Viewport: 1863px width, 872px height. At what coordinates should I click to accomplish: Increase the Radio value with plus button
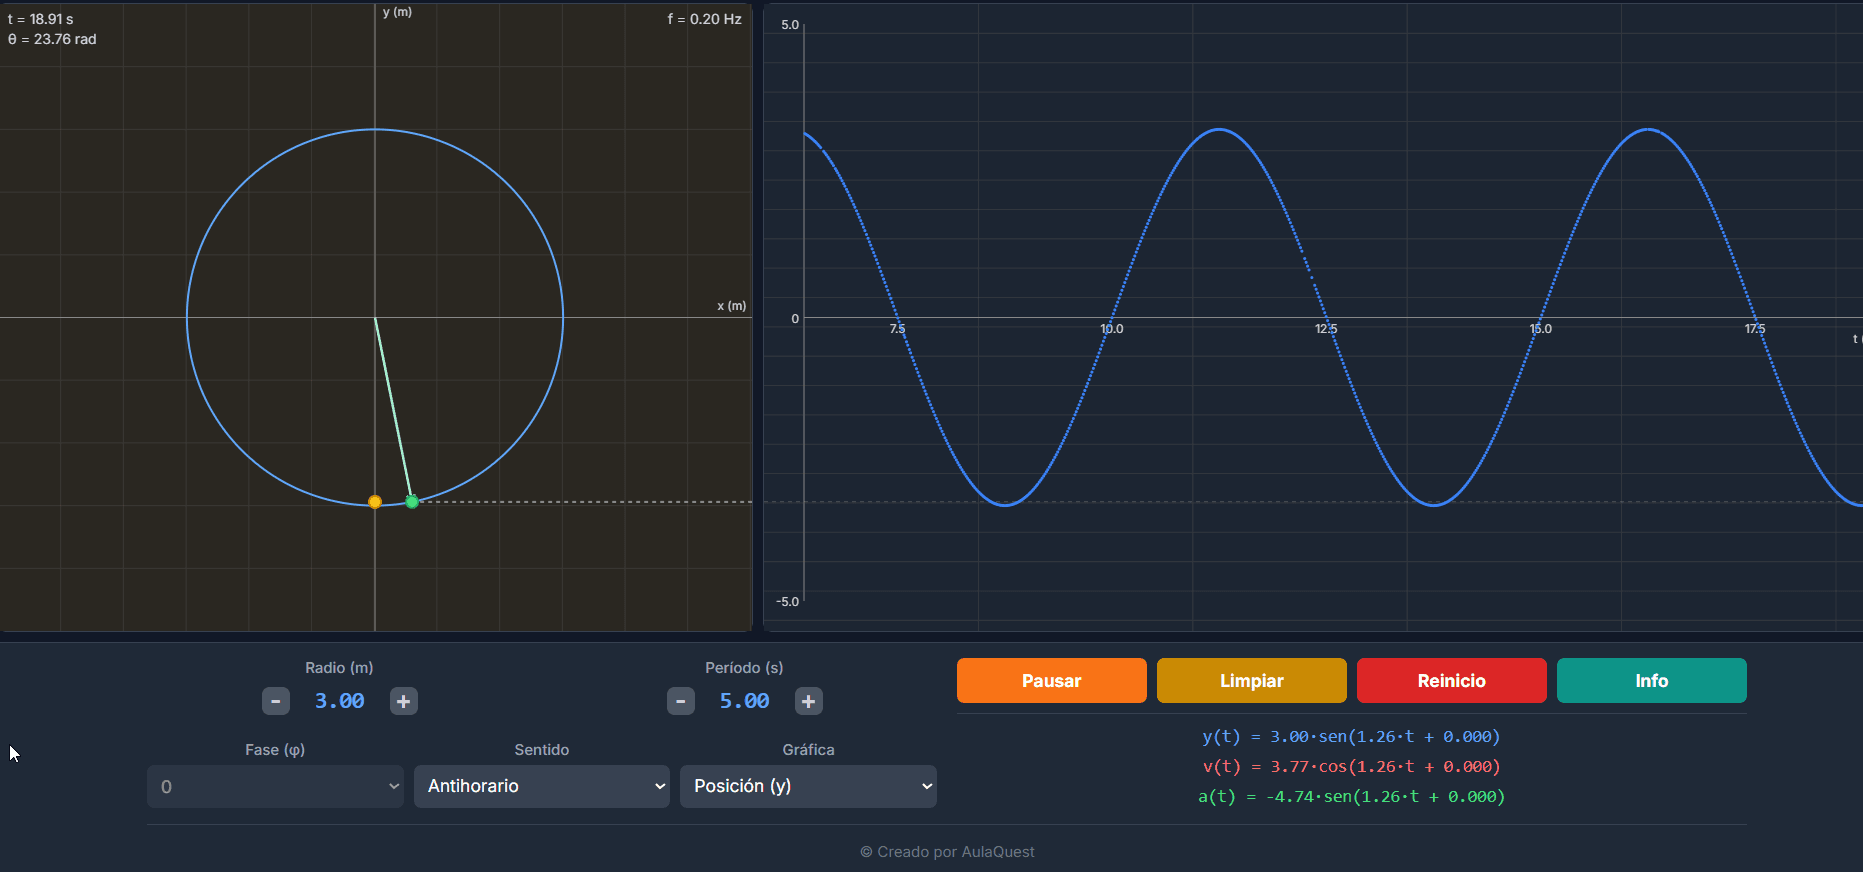pyautogui.click(x=404, y=701)
